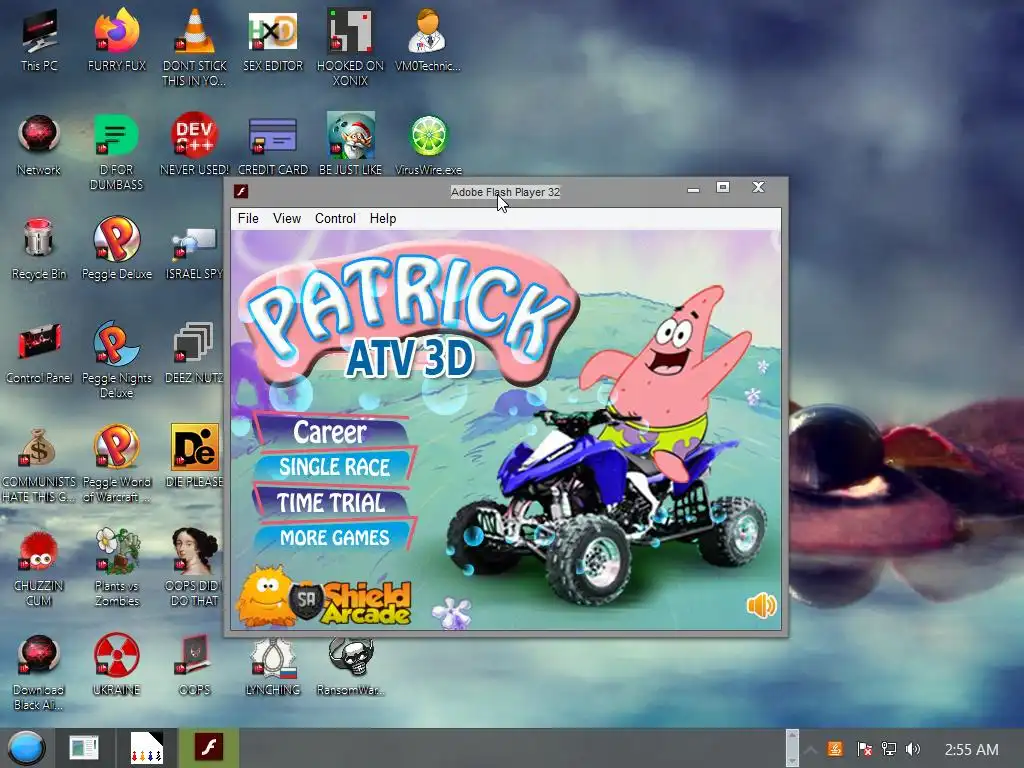
Task: Select the HxD hex editor desktop icon
Action: pyautogui.click(x=273, y=40)
